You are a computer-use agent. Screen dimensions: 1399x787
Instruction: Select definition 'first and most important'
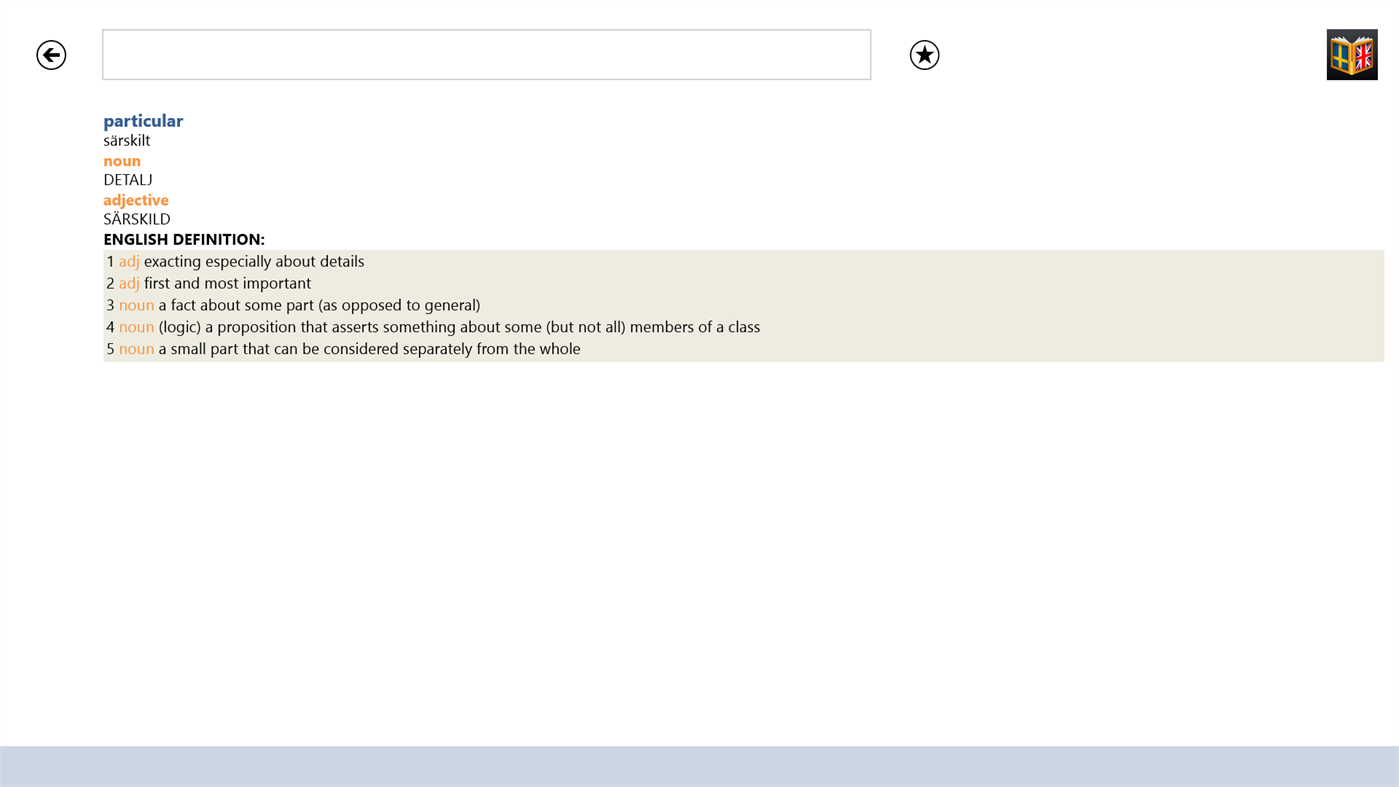coord(227,282)
